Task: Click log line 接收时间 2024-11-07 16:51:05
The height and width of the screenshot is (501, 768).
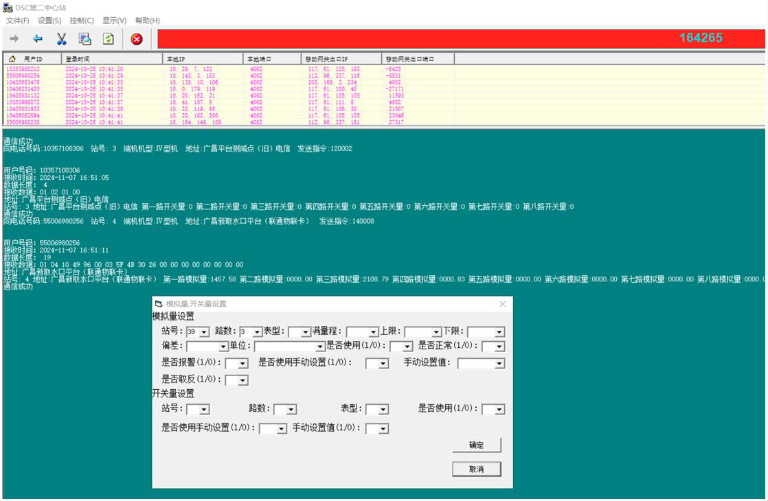Action: coord(56,178)
